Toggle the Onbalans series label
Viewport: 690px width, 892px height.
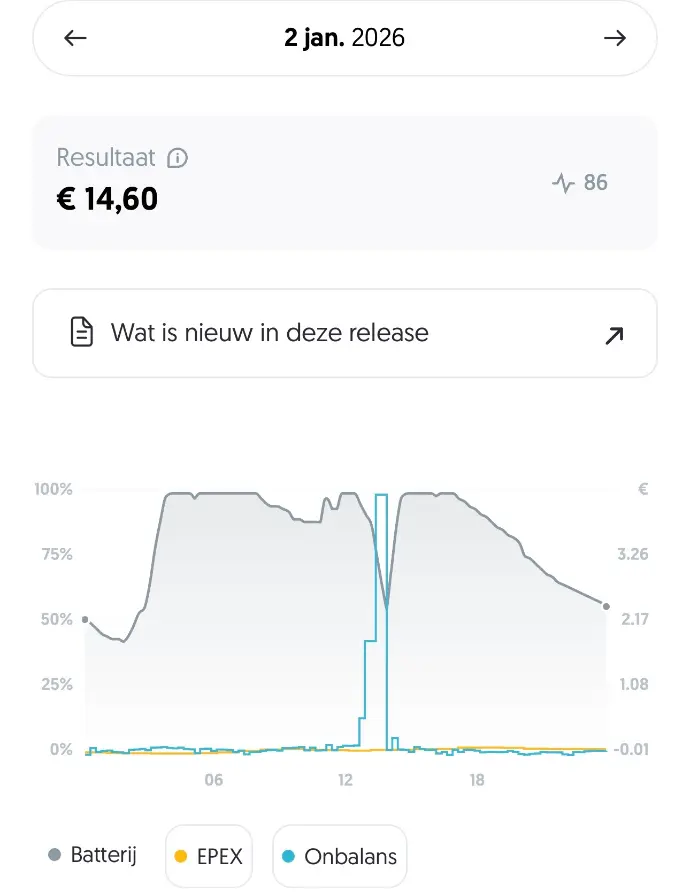pos(350,856)
